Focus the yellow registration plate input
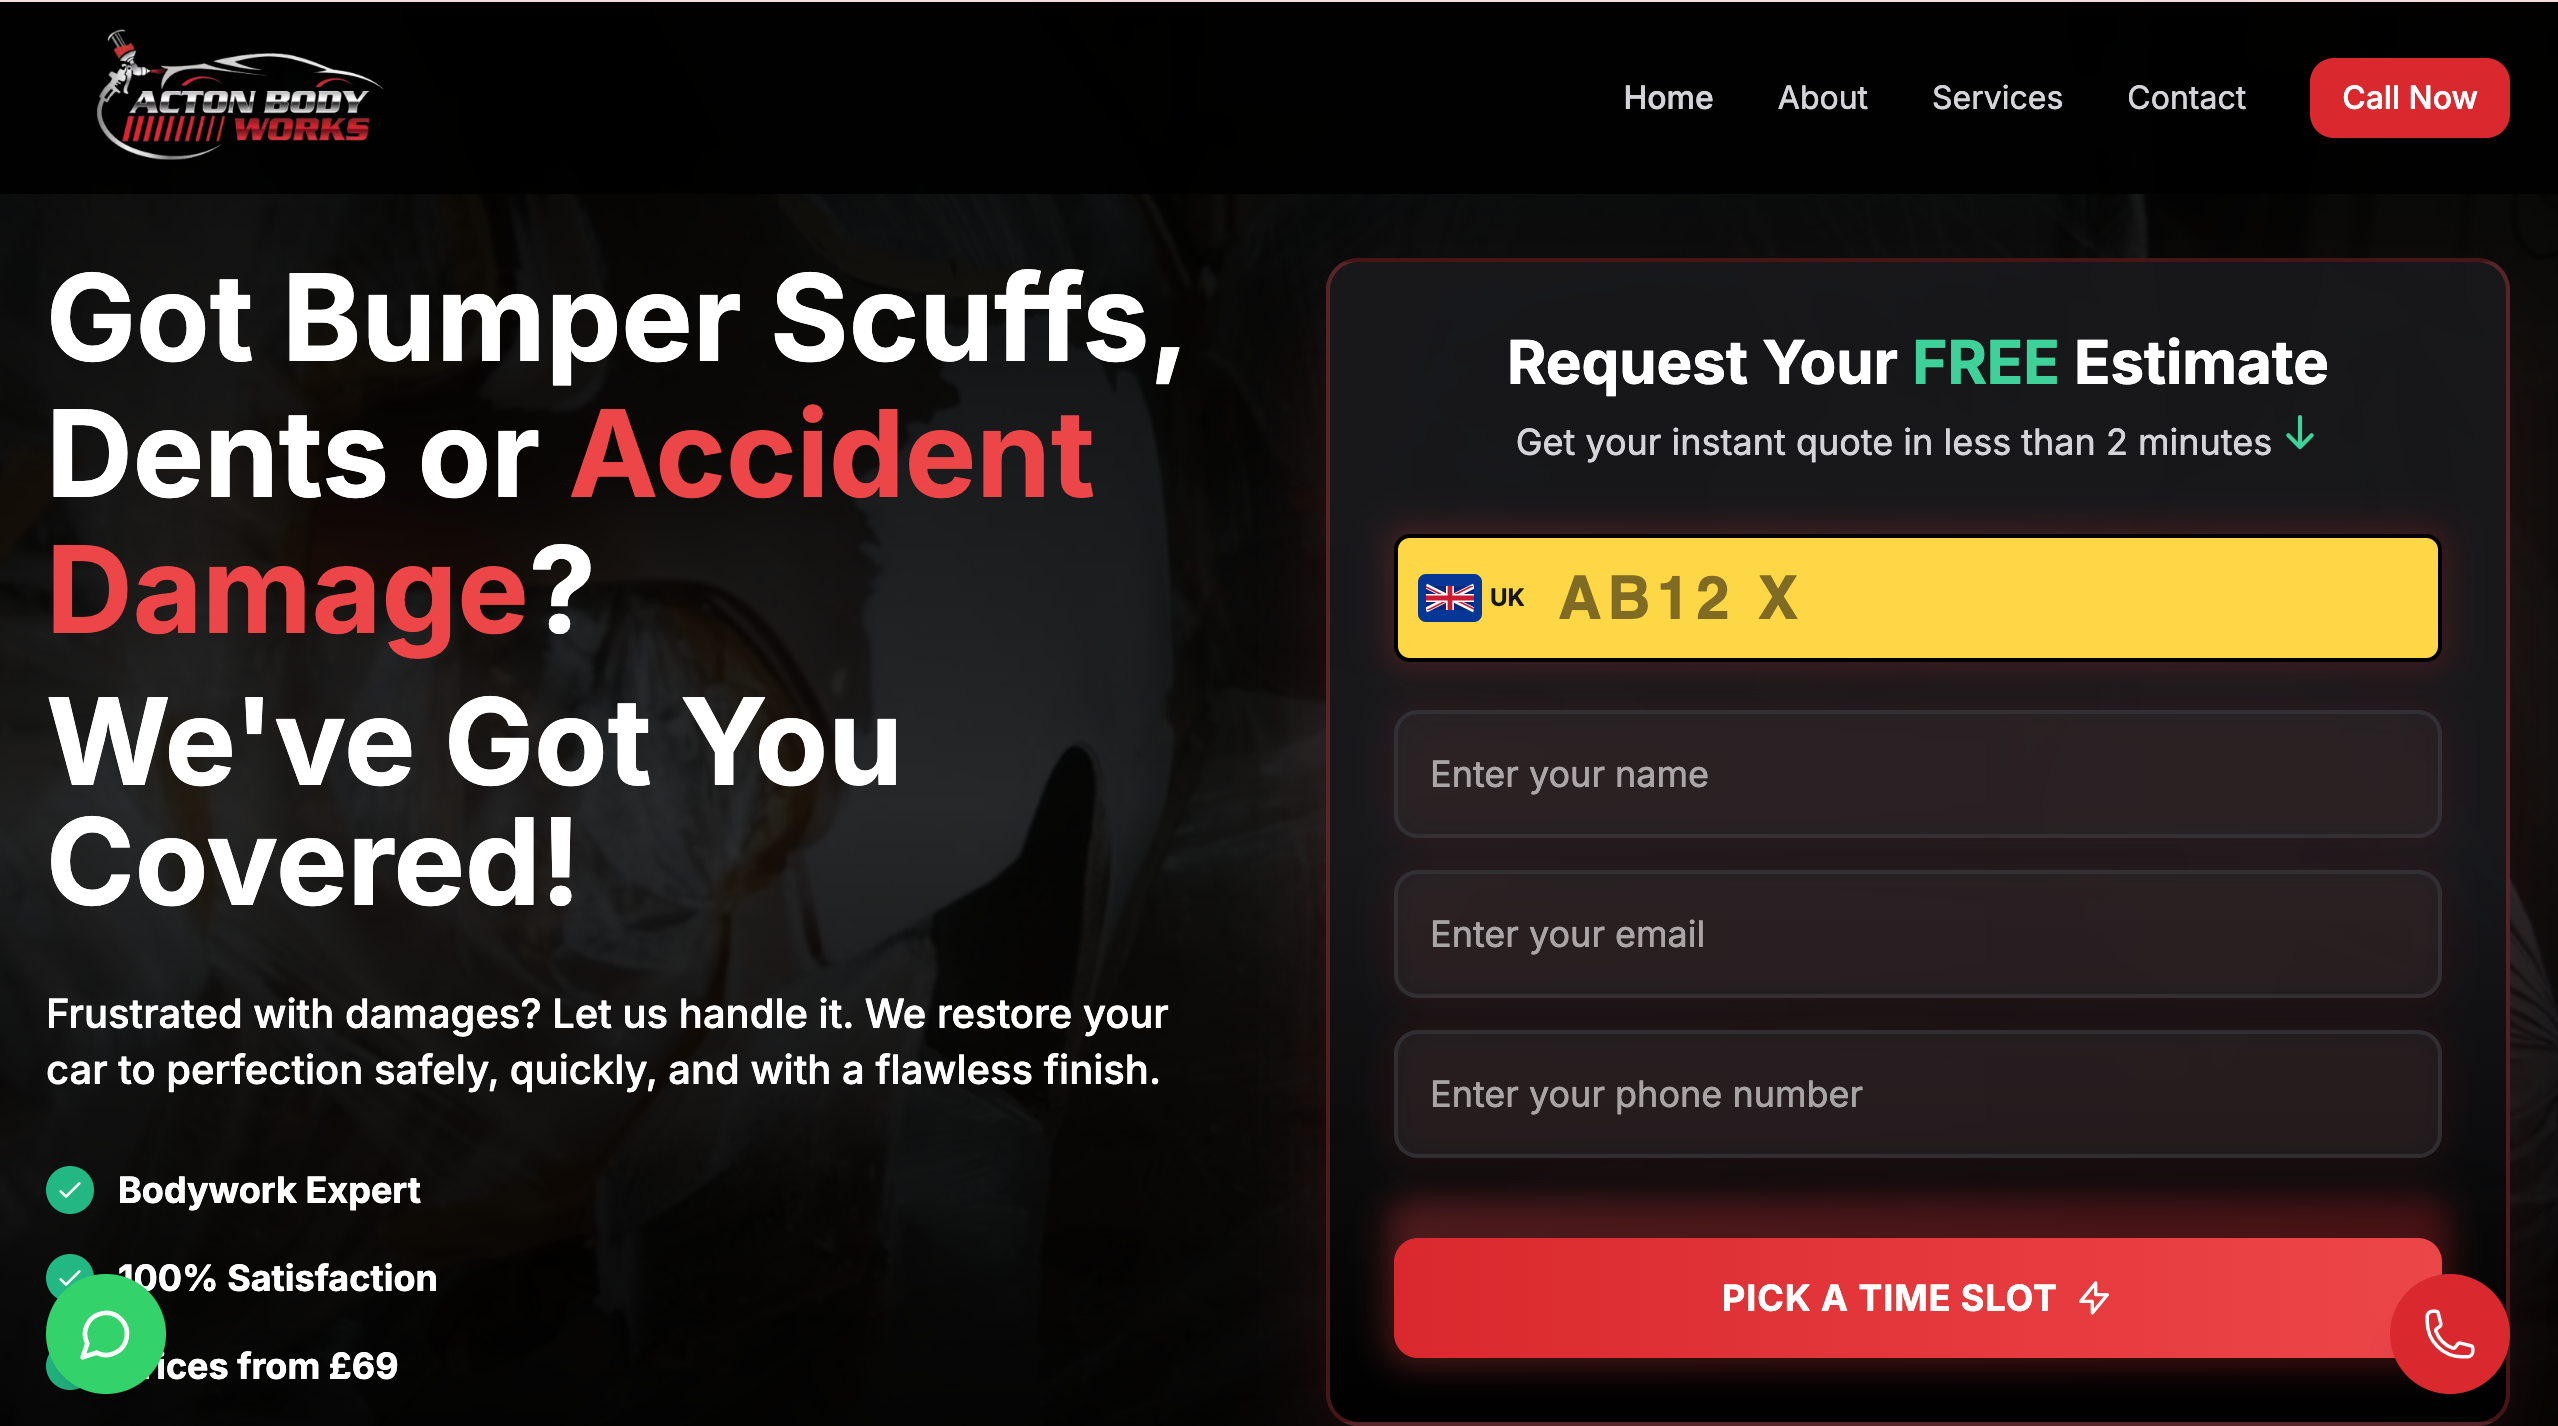The image size is (2558, 1426). pos(1917,598)
